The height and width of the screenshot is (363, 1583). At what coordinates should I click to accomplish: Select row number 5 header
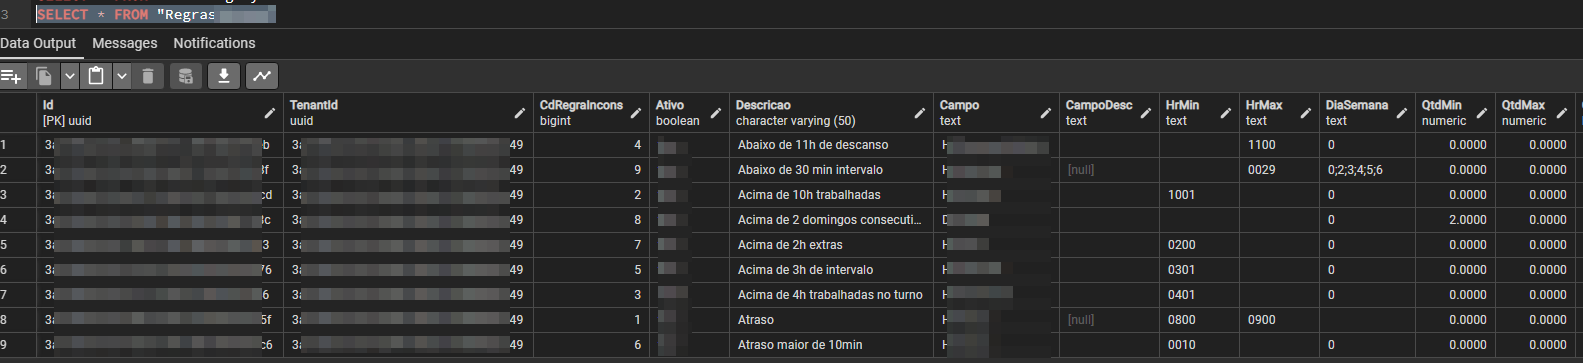click(18, 245)
